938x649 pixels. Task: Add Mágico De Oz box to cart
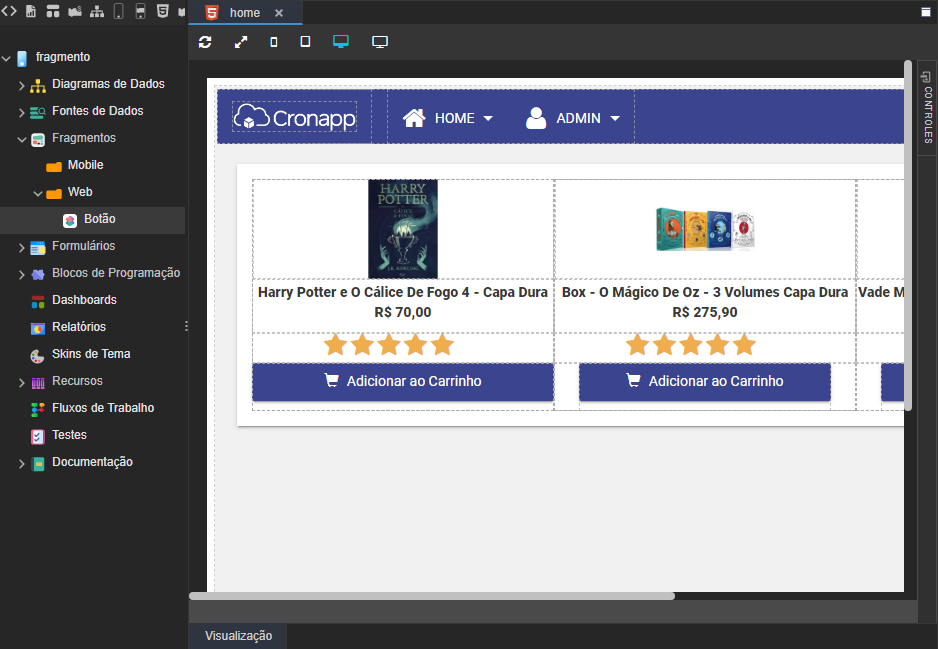coord(705,382)
